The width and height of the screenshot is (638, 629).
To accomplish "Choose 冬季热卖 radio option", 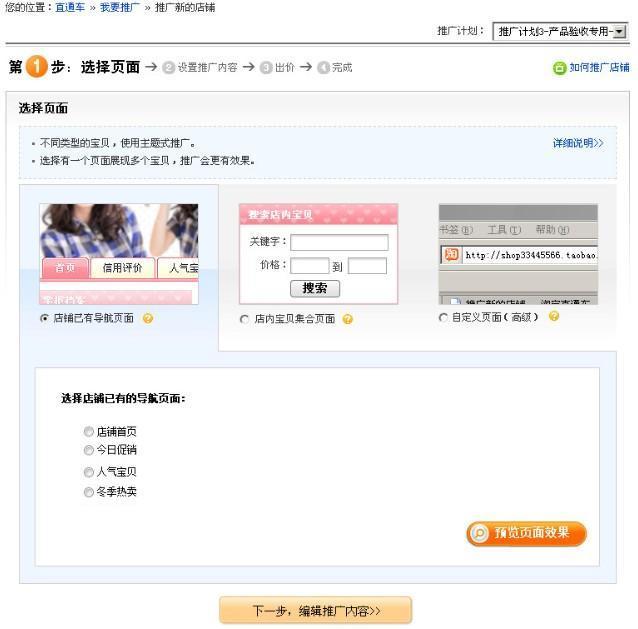I will pyautogui.click(x=89, y=492).
